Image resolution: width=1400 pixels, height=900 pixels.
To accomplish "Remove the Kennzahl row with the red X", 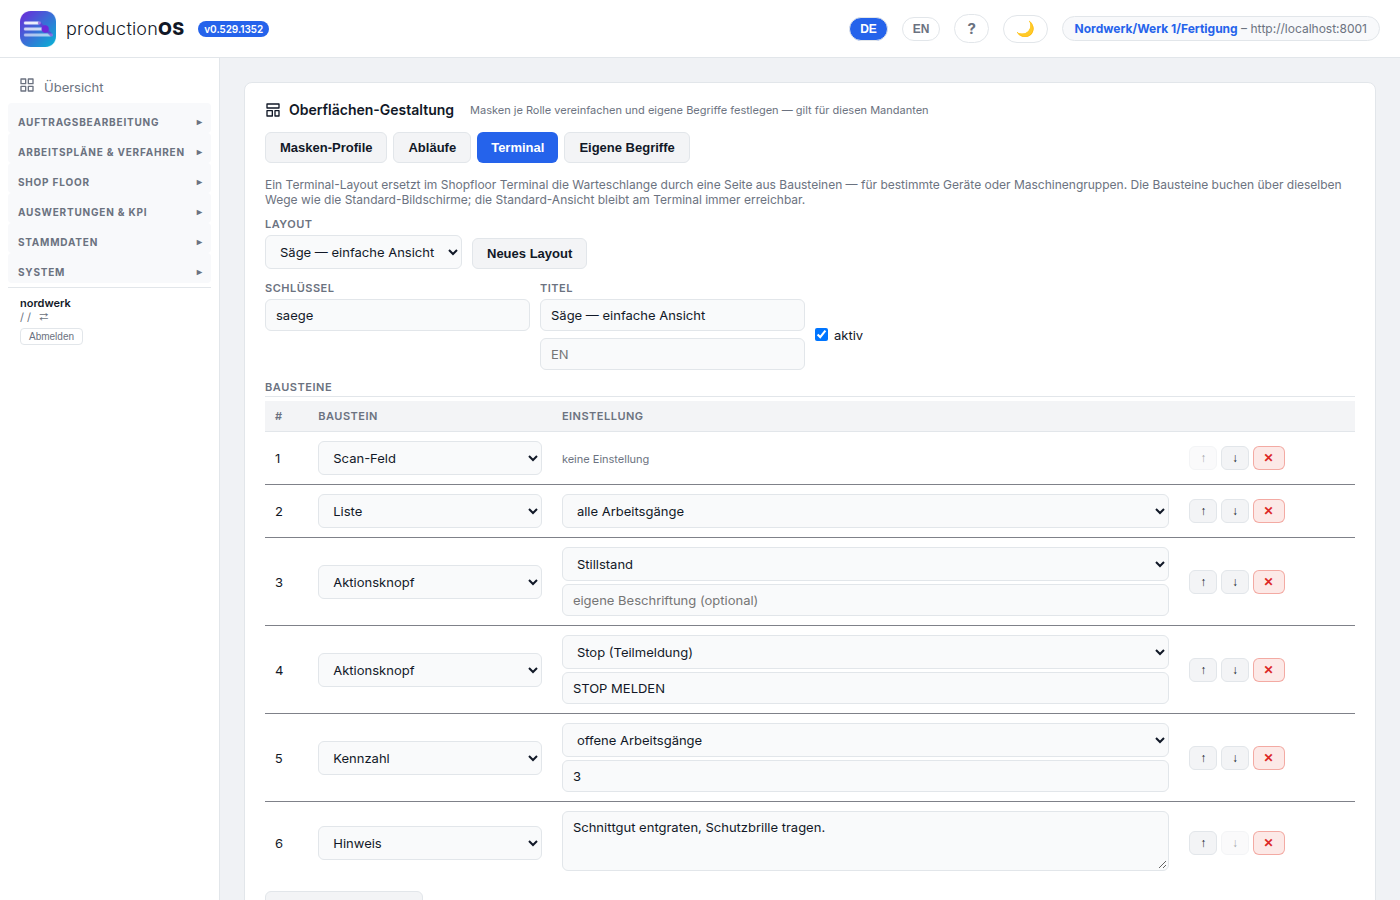I will click(1269, 758).
